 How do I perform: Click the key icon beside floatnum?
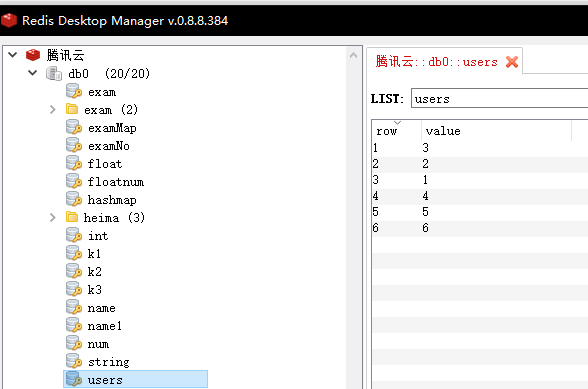point(74,181)
